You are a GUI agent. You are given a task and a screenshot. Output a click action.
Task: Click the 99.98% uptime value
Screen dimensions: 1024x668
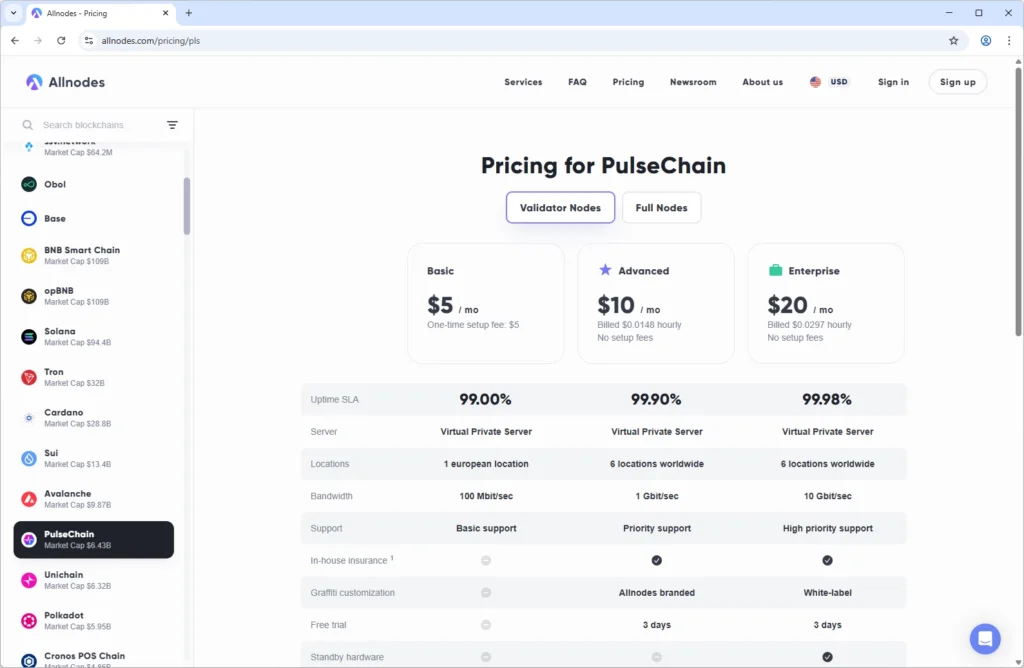tap(827, 399)
